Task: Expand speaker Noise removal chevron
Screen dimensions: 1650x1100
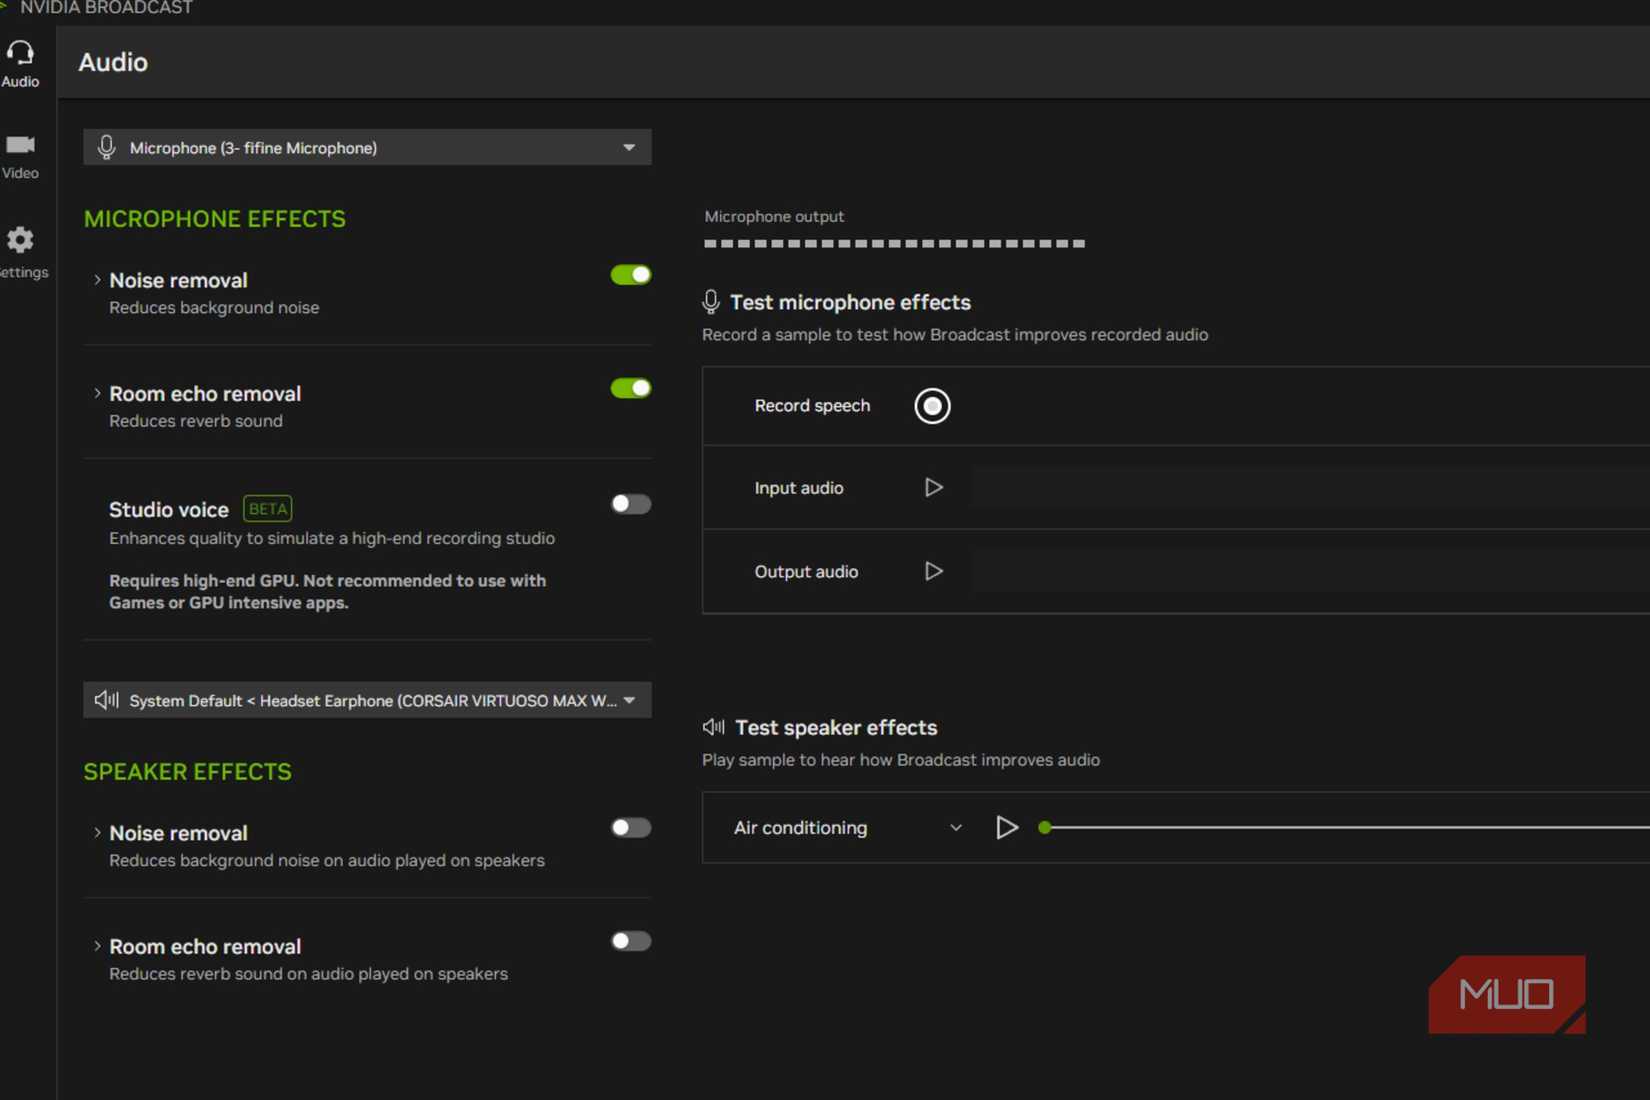Action: coord(97,832)
